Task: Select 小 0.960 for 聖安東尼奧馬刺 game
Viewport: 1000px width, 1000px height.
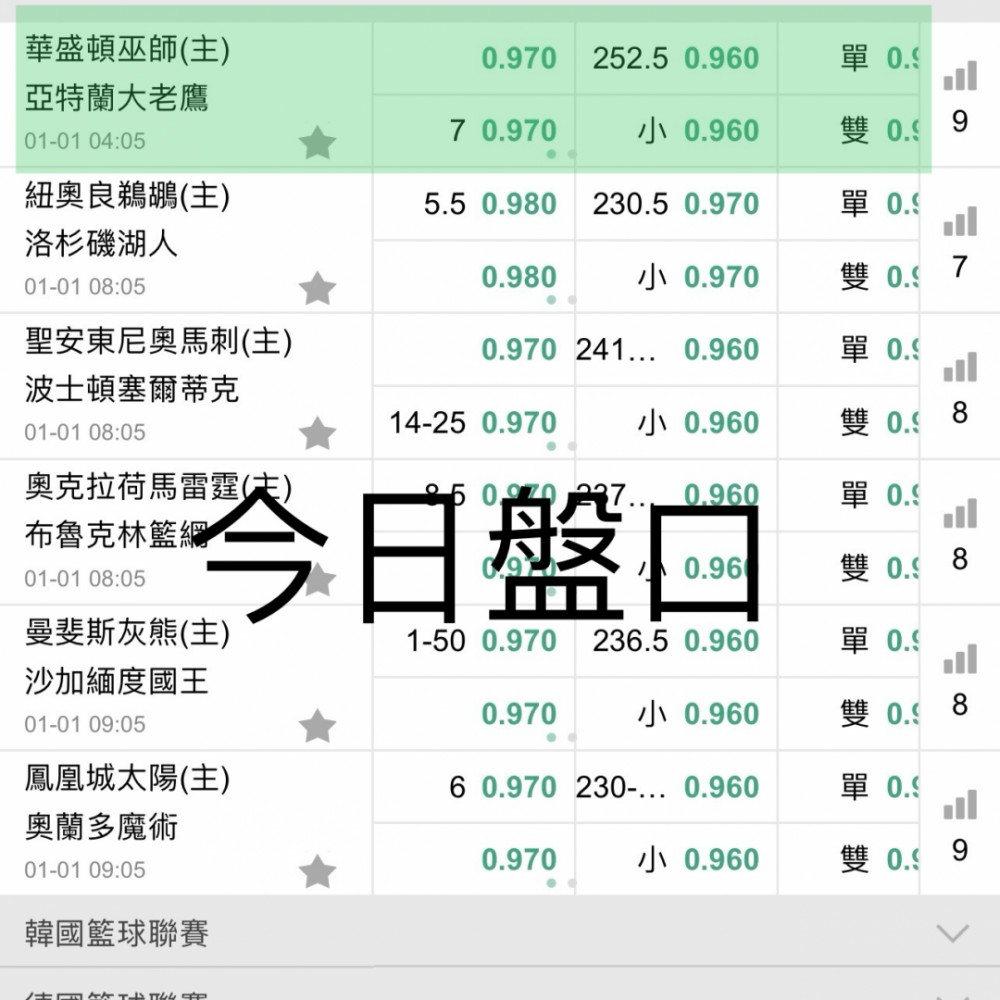Action: click(676, 422)
